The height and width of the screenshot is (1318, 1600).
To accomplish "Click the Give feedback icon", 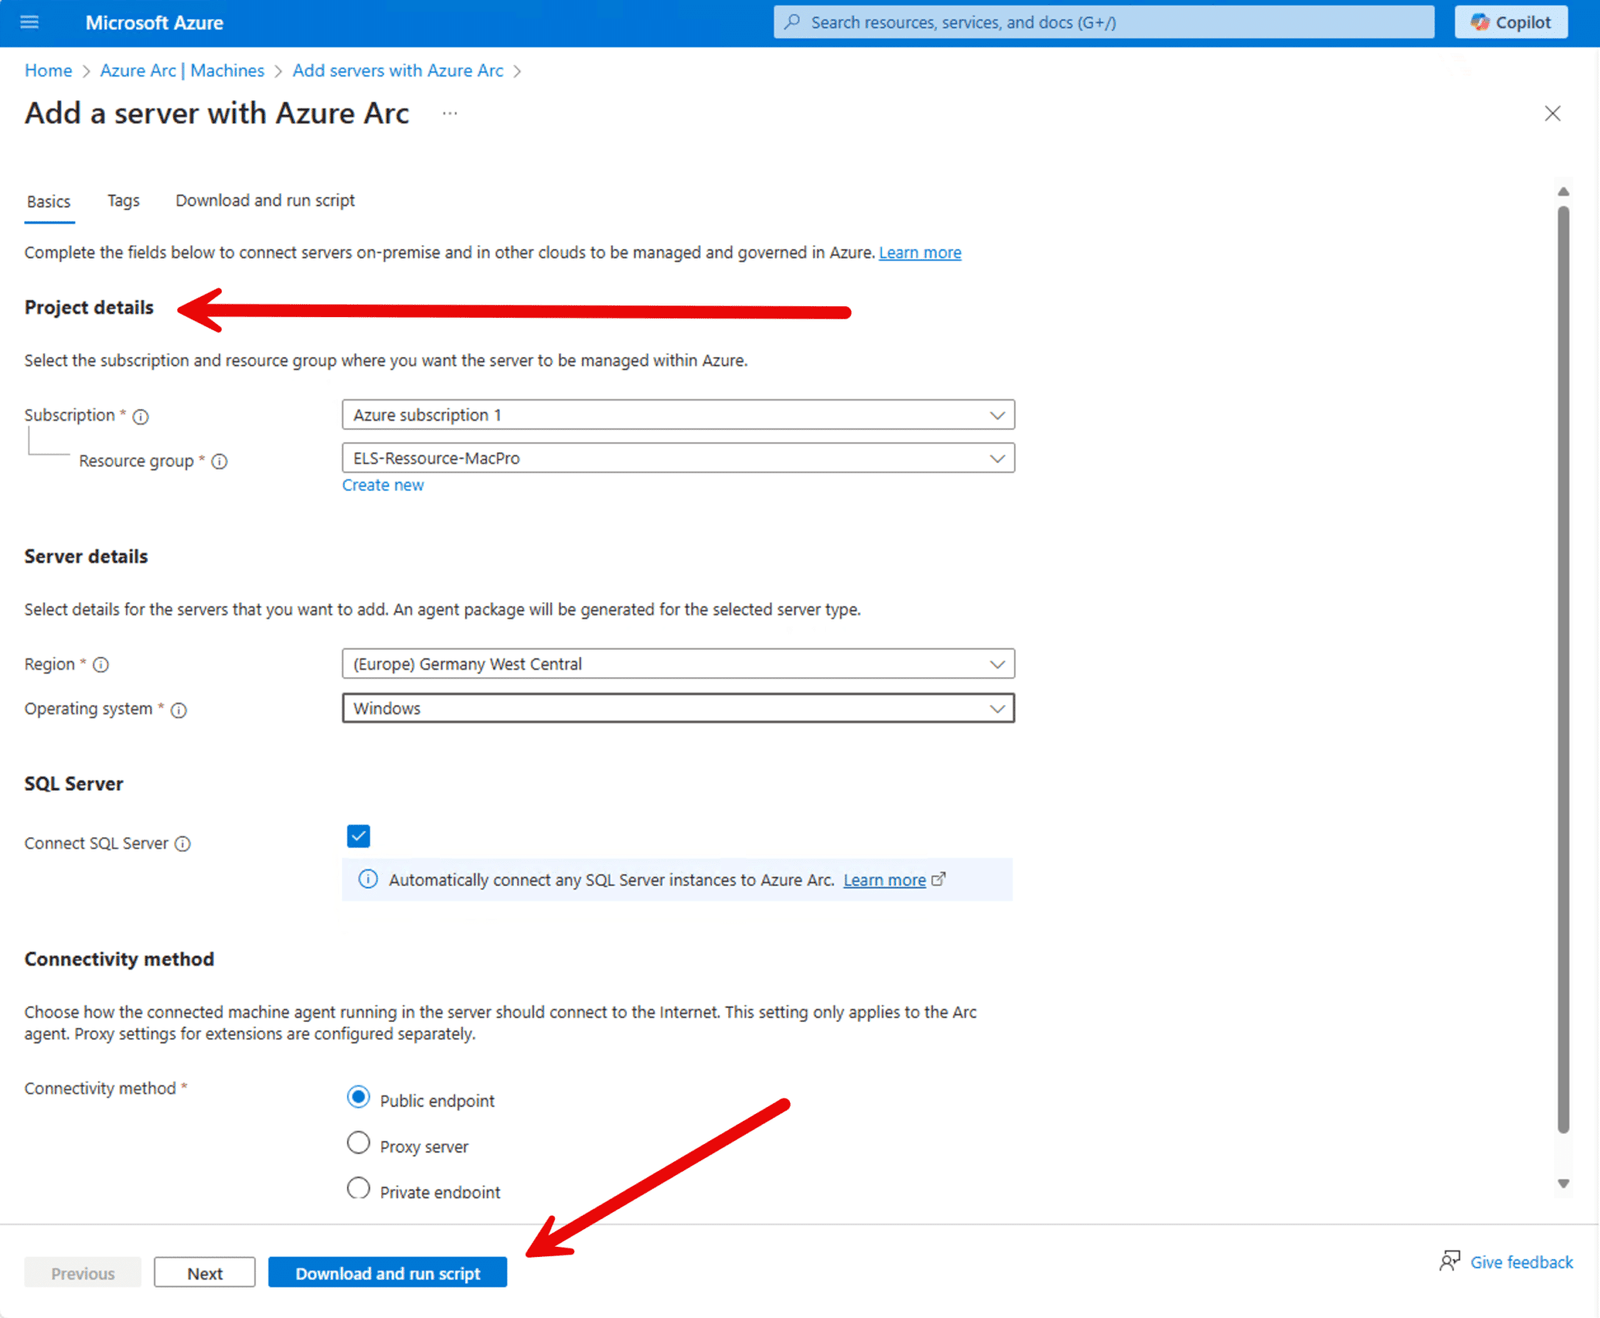I will click(x=1450, y=1261).
